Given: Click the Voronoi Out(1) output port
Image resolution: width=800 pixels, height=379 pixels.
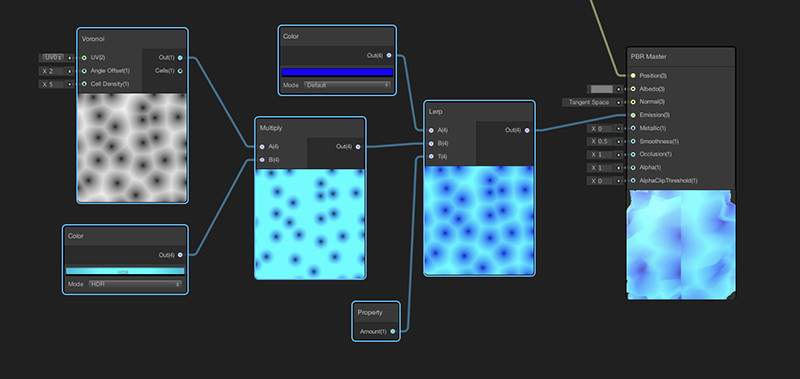Looking at the screenshot, I should pyautogui.click(x=180, y=58).
